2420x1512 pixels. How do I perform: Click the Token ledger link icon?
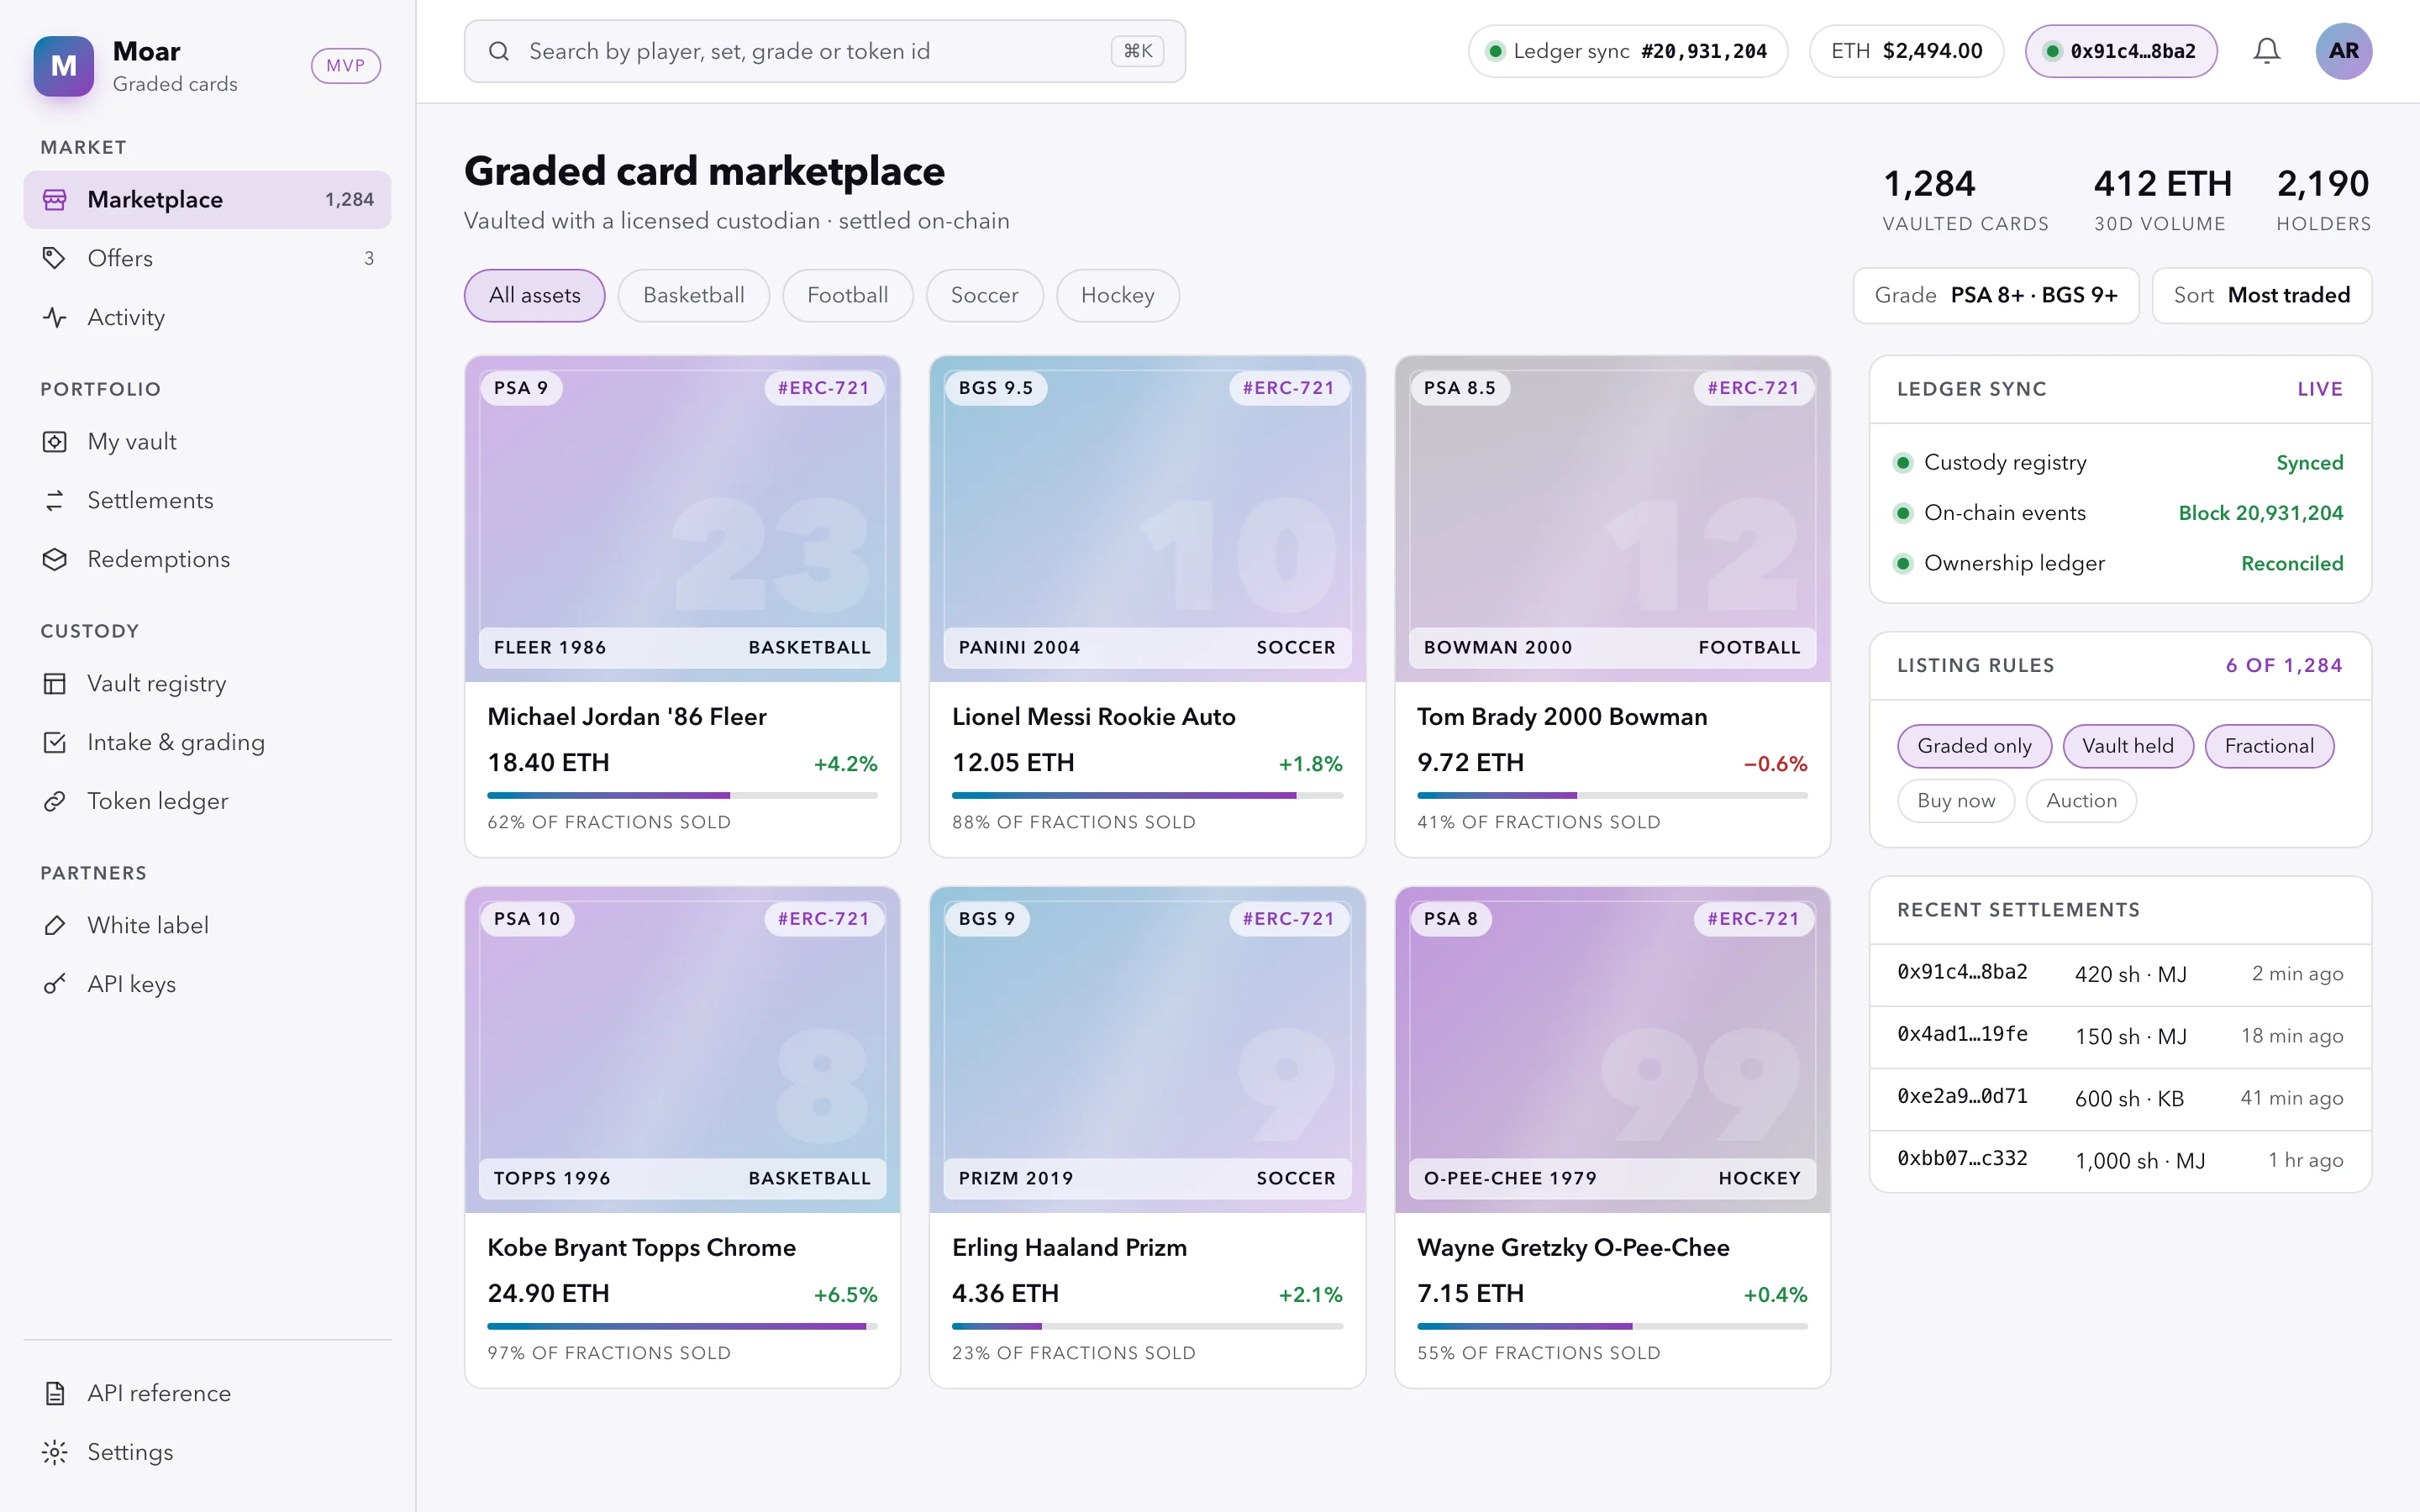coord(55,801)
